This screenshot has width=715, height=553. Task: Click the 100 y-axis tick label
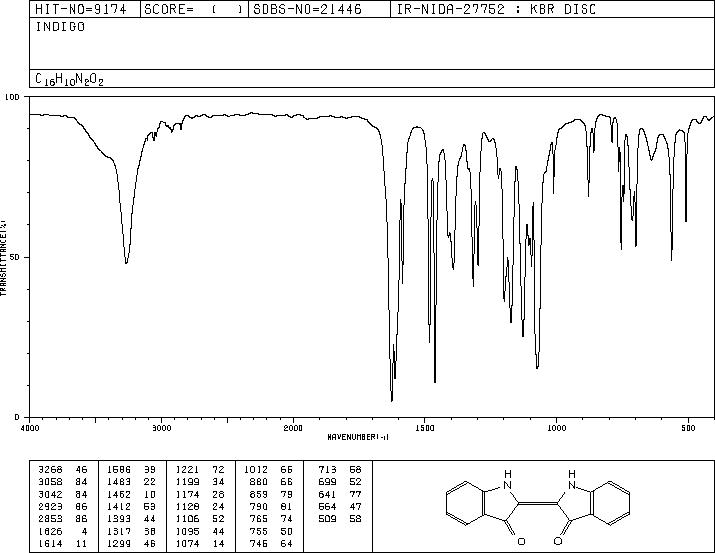point(12,97)
